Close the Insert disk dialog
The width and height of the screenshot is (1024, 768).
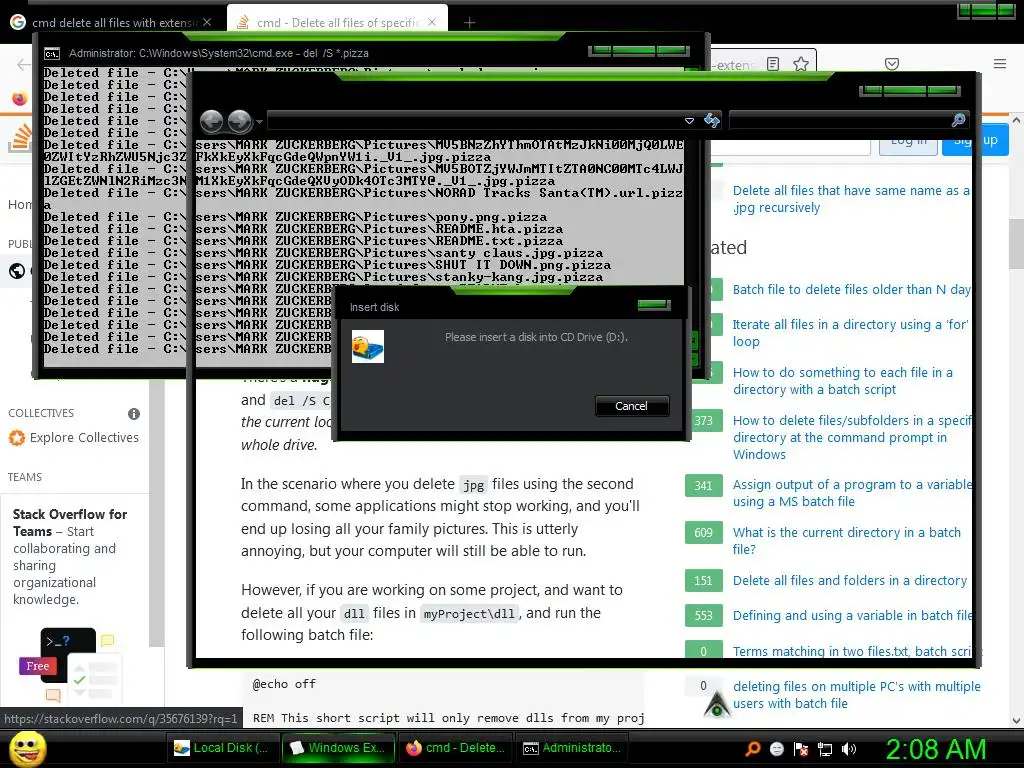pos(654,305)
